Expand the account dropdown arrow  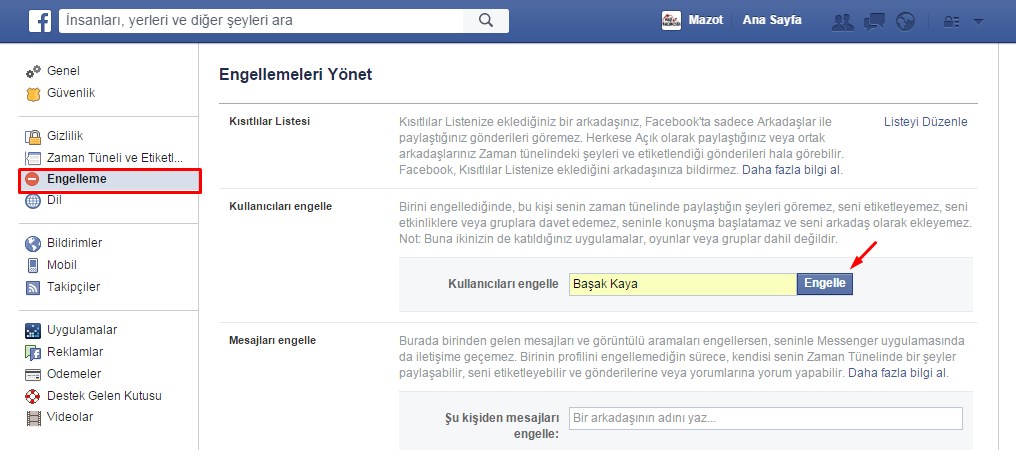[978, 21]
